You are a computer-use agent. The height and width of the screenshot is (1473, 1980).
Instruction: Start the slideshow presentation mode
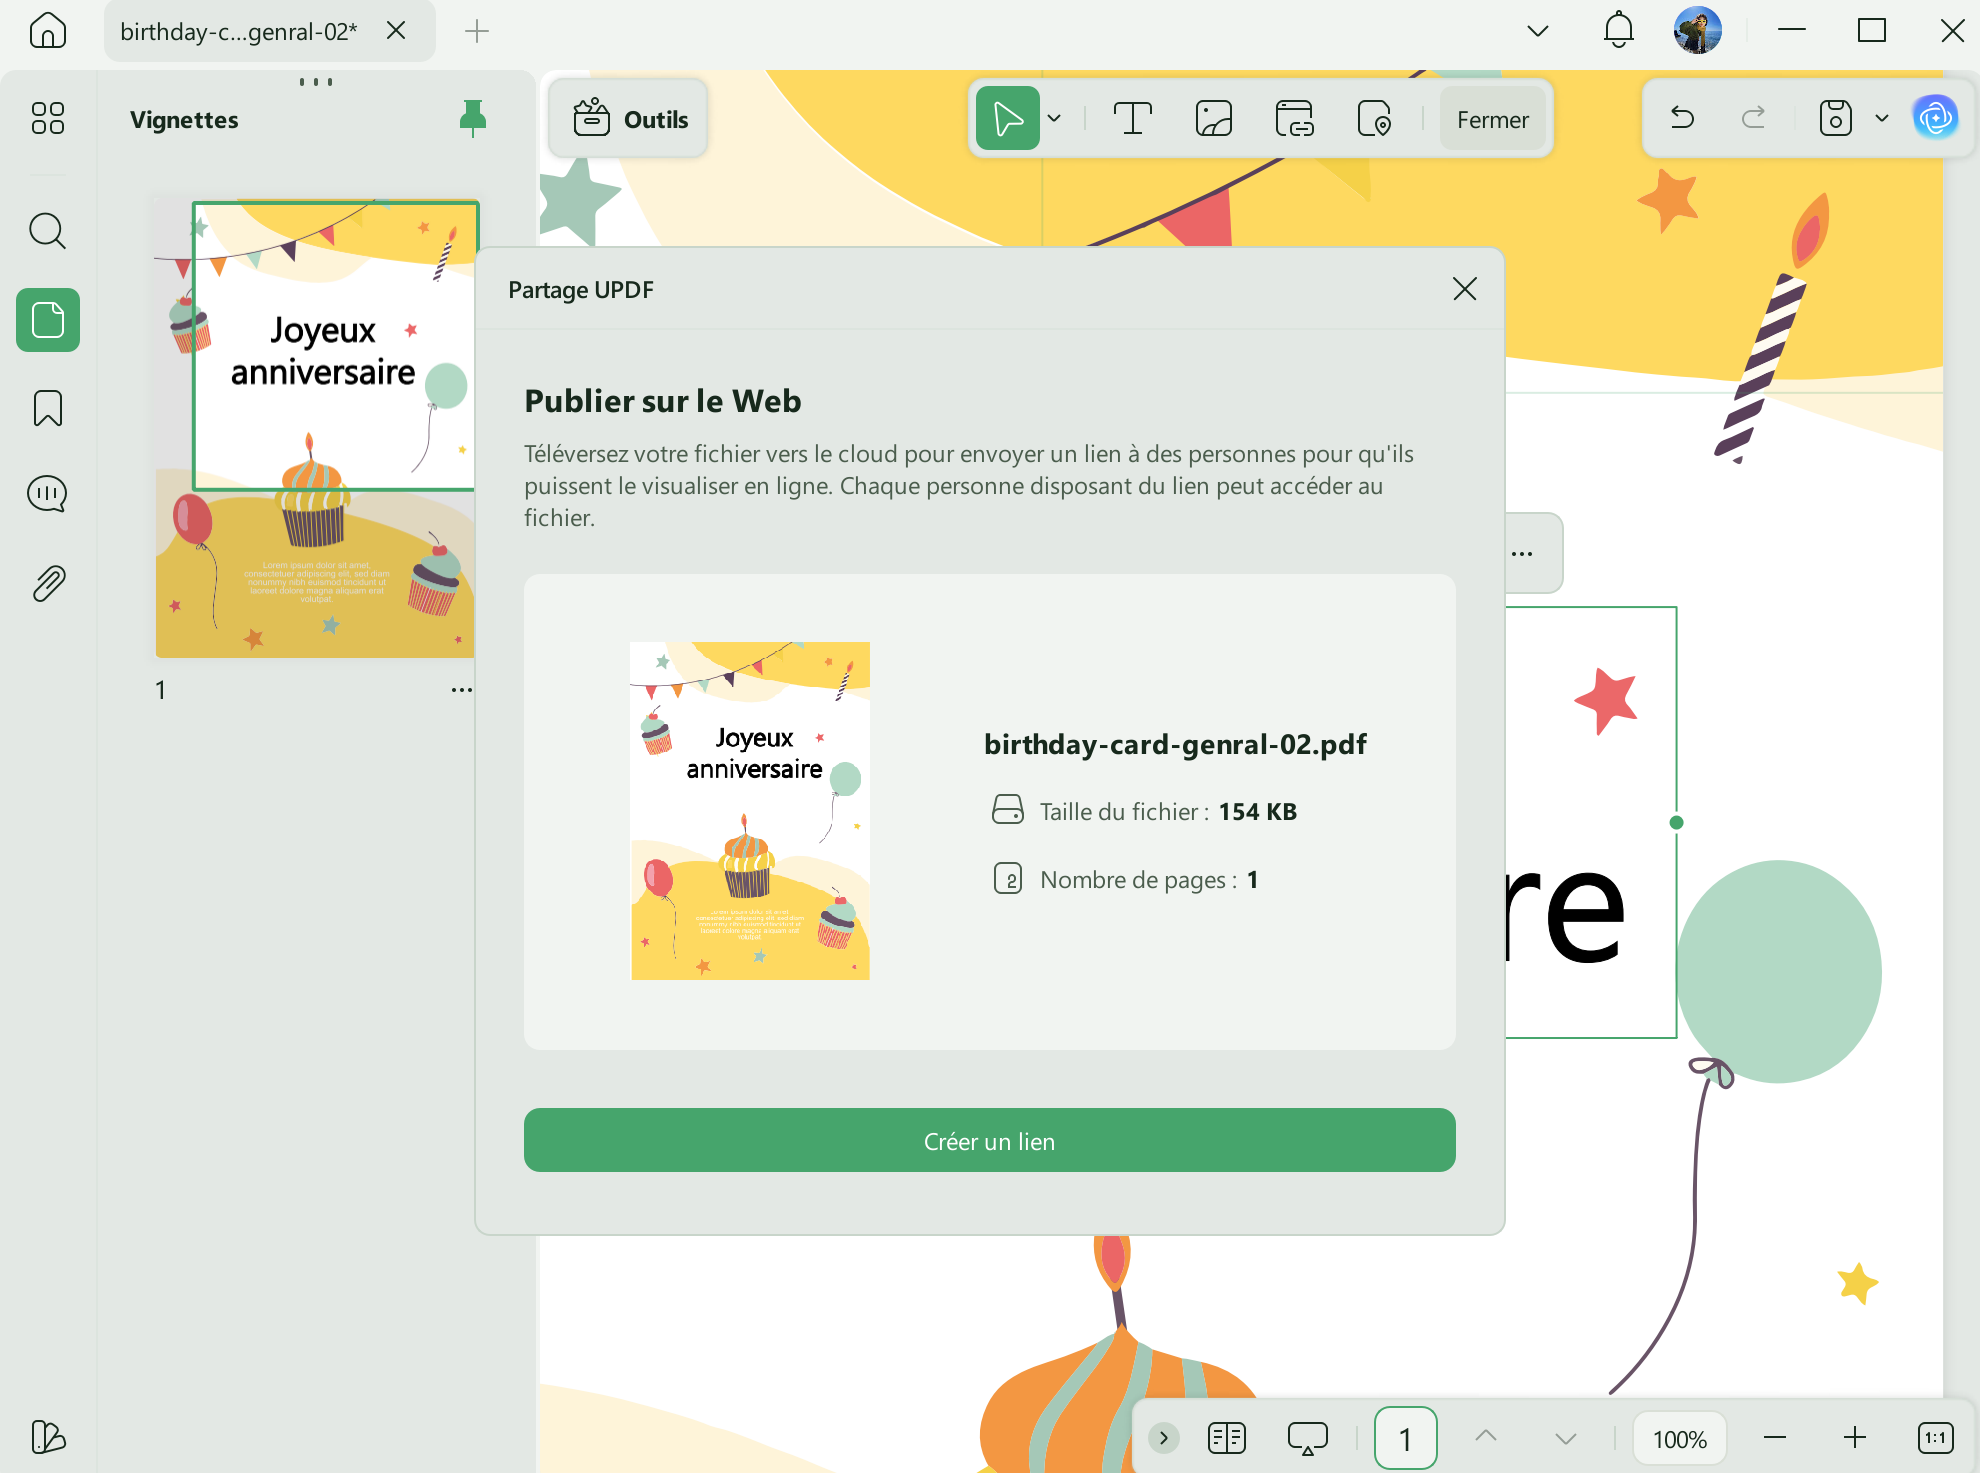(x=1308, y=1438)
